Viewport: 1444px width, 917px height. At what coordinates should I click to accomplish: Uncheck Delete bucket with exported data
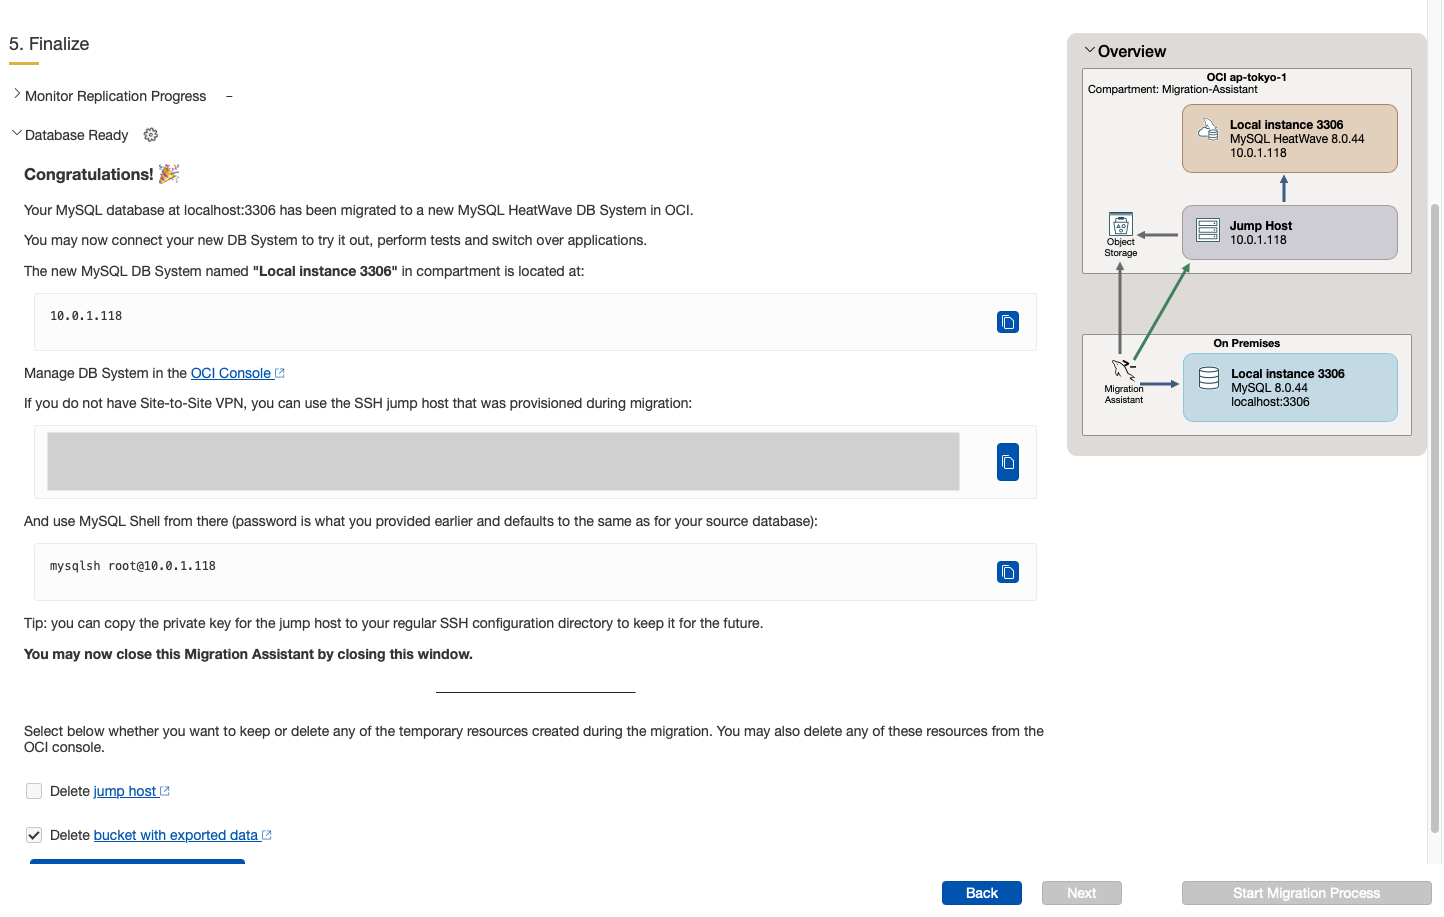coord(34,835)
